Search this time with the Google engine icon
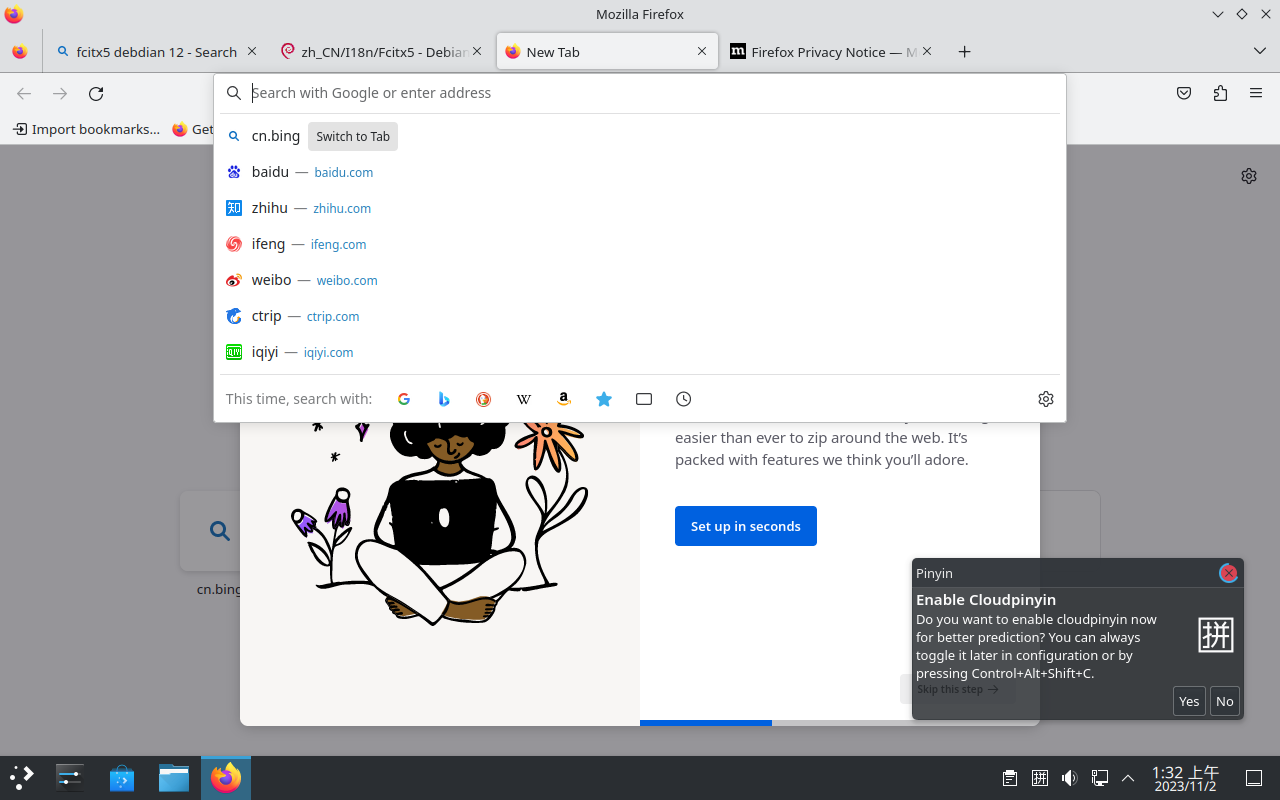The width and height of the screenshot is (1280, 800). [x=404, y=399]
